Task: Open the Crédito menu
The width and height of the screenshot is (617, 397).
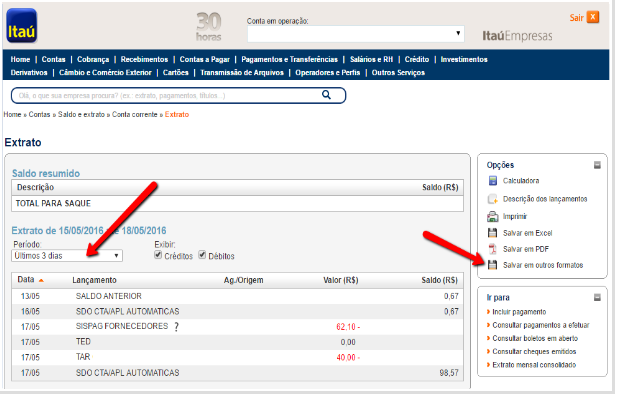Action: 417,59
